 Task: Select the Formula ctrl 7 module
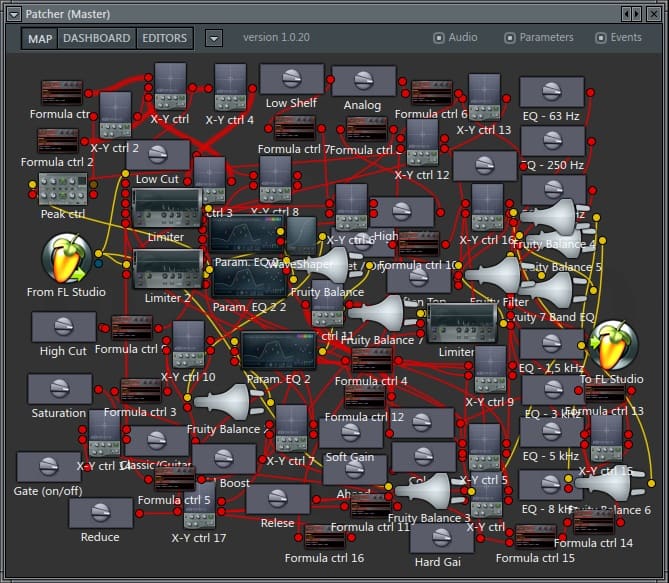coord(295,128)
